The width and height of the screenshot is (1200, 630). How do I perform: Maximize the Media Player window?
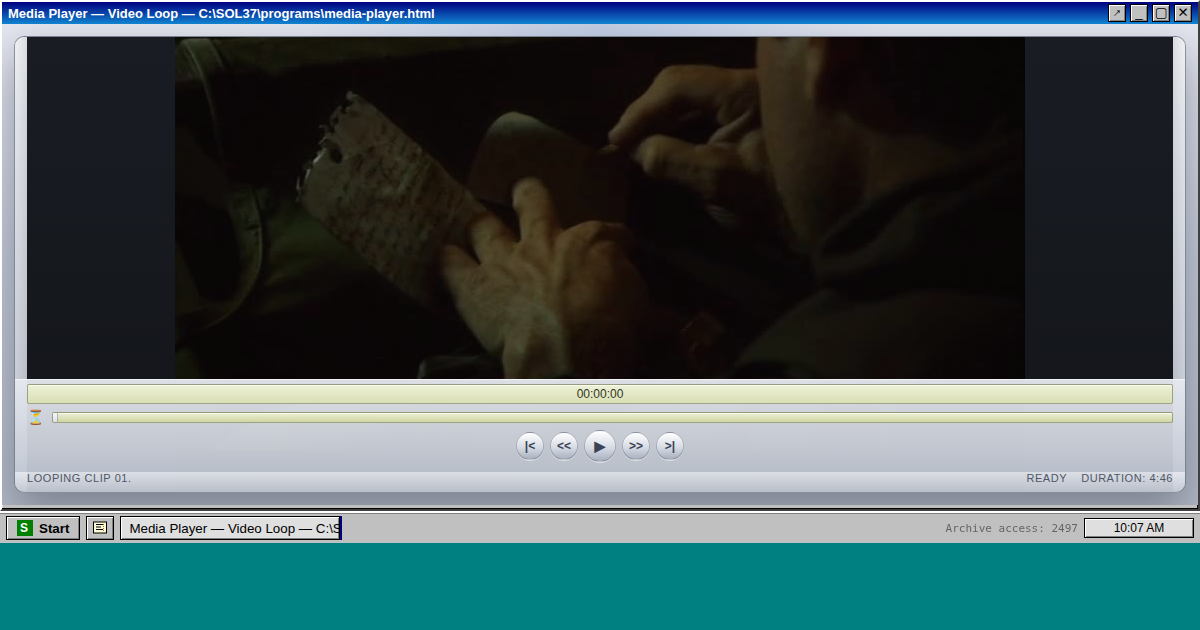[1161, 13]
